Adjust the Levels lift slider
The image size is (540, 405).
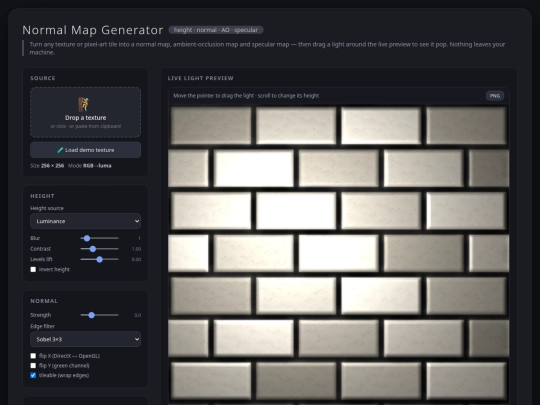[100, 259]
